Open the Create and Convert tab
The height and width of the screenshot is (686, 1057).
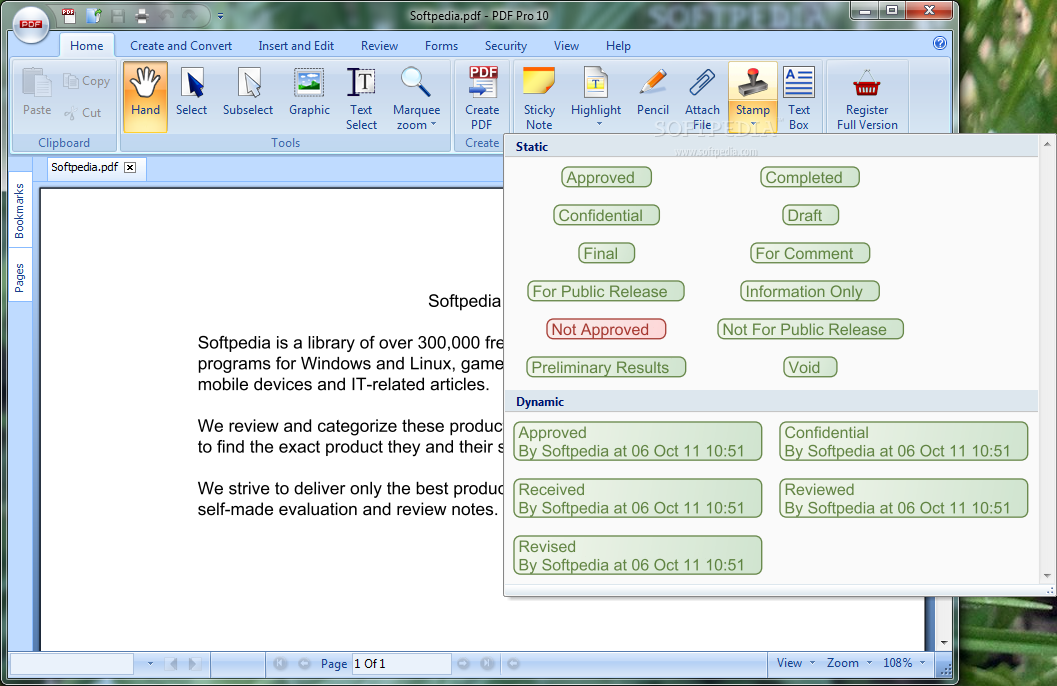point(181,46)
